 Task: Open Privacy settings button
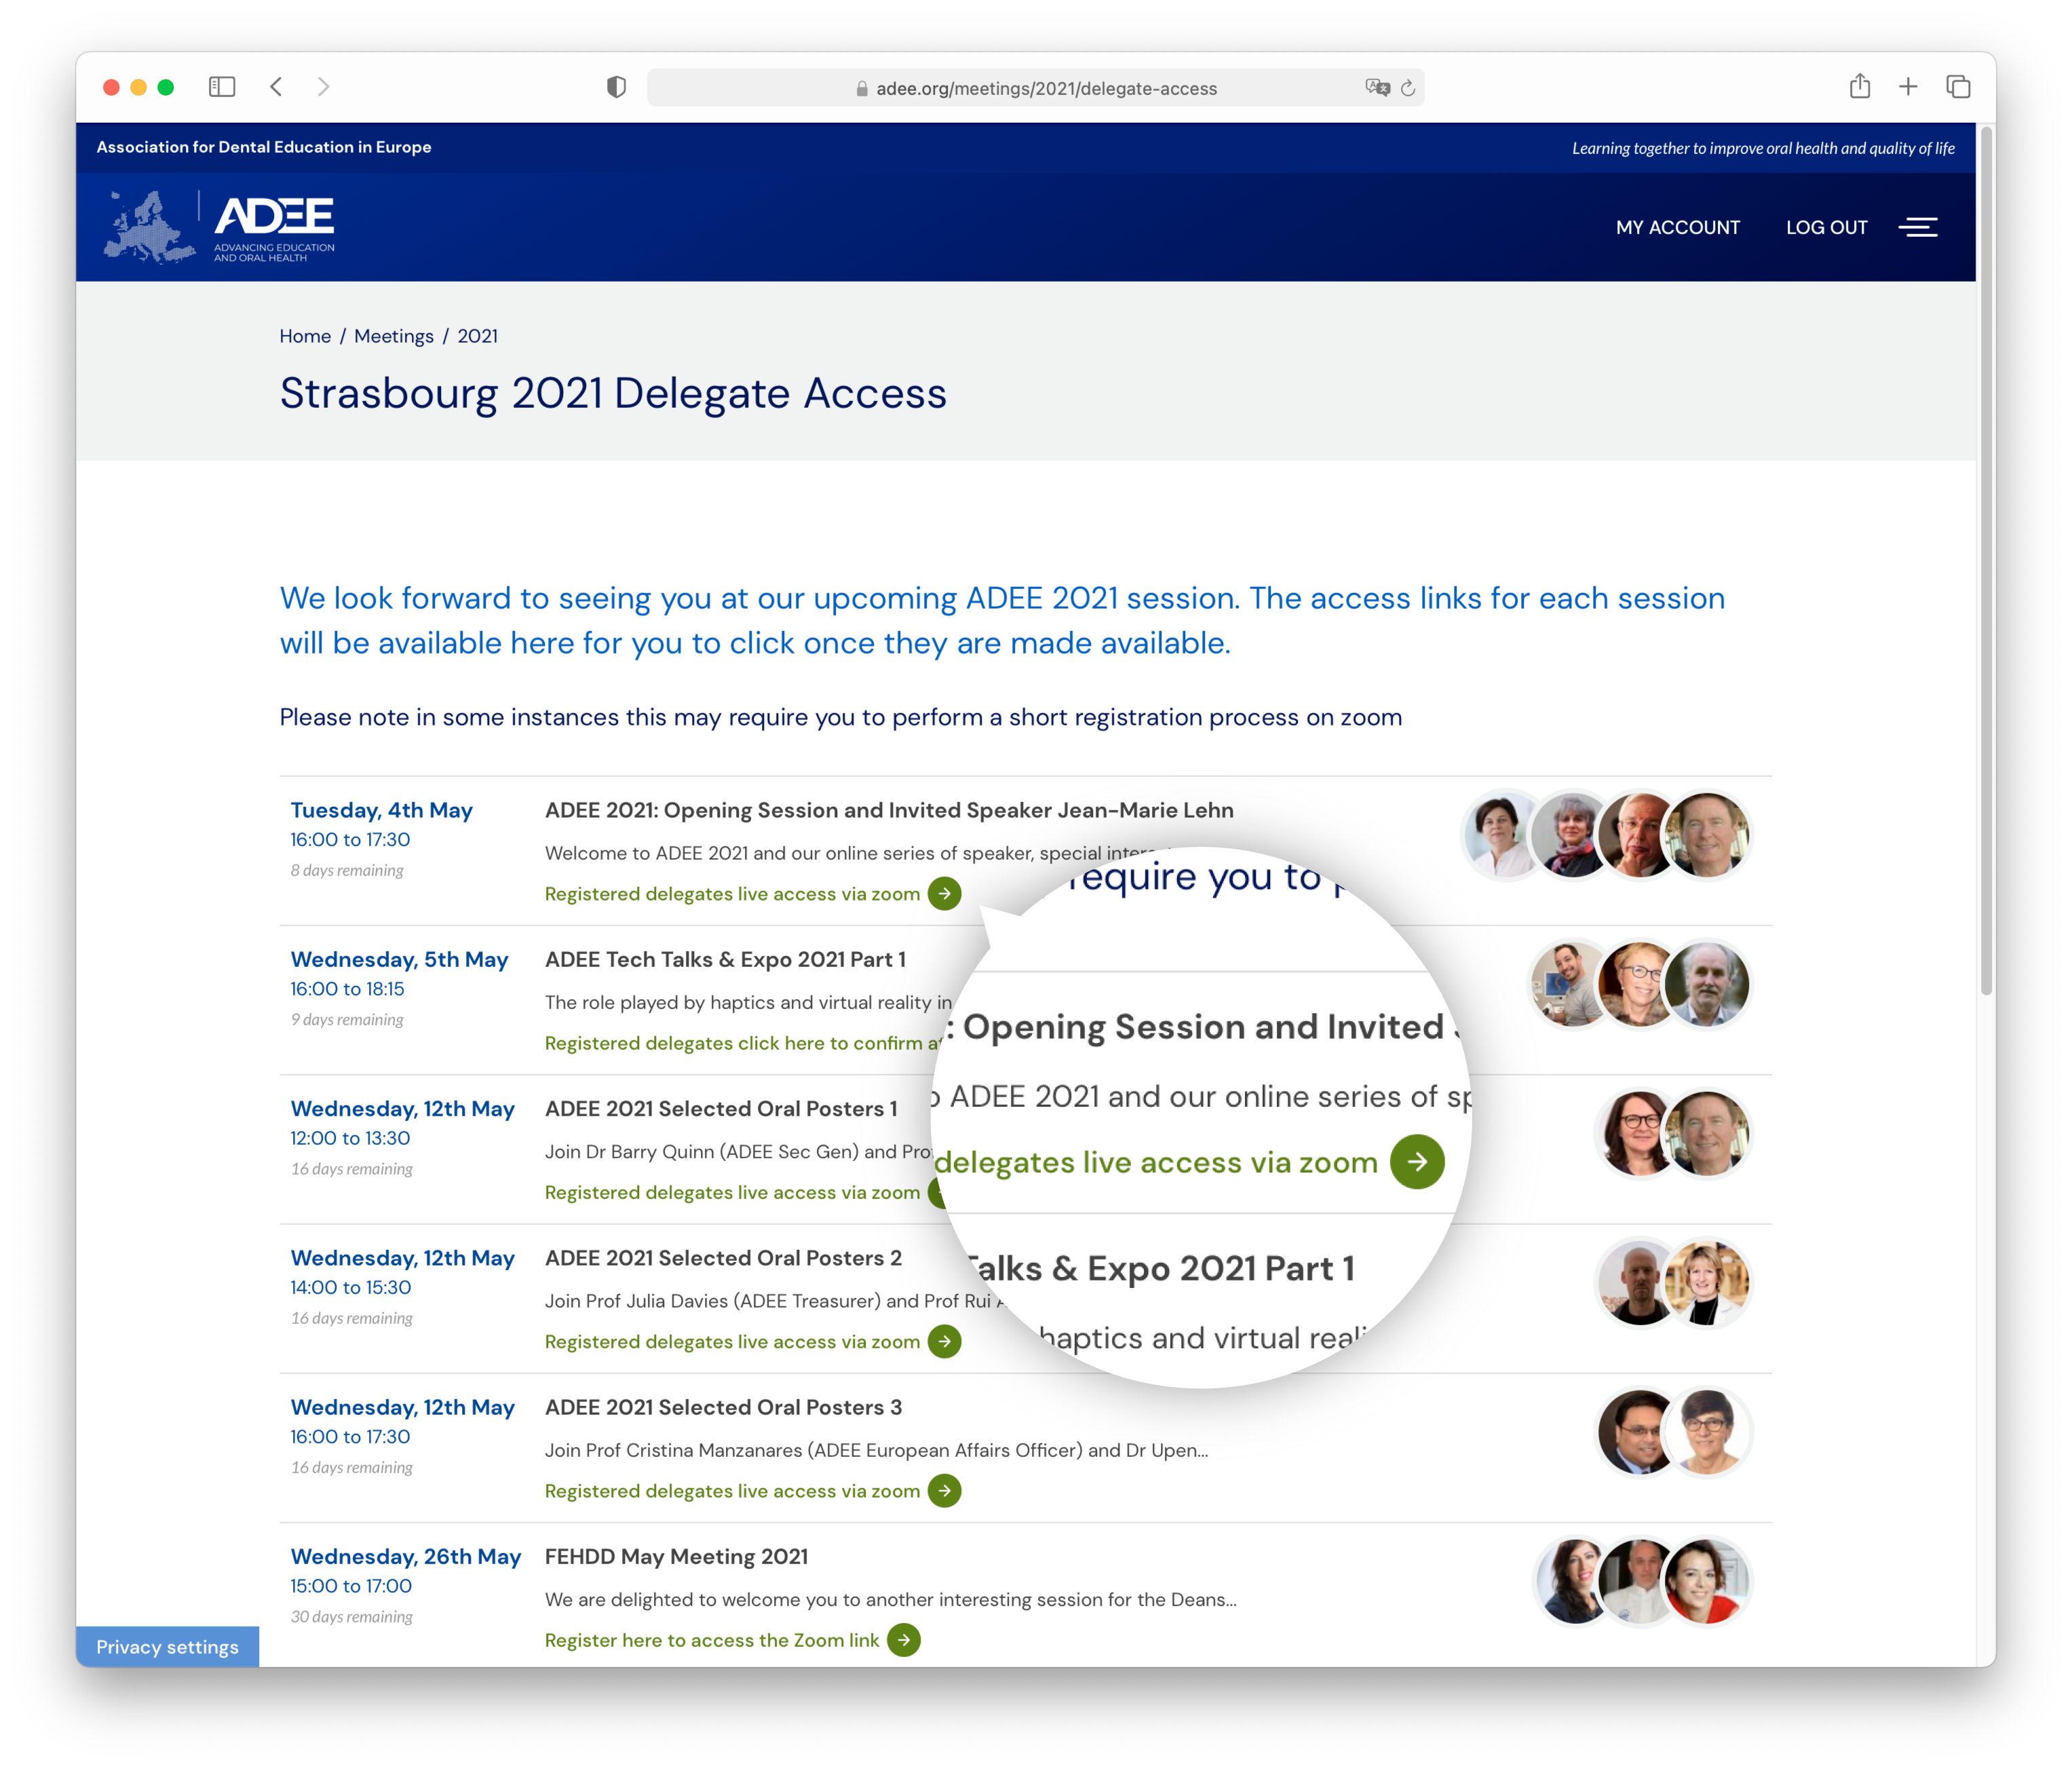click(167, 1646)
